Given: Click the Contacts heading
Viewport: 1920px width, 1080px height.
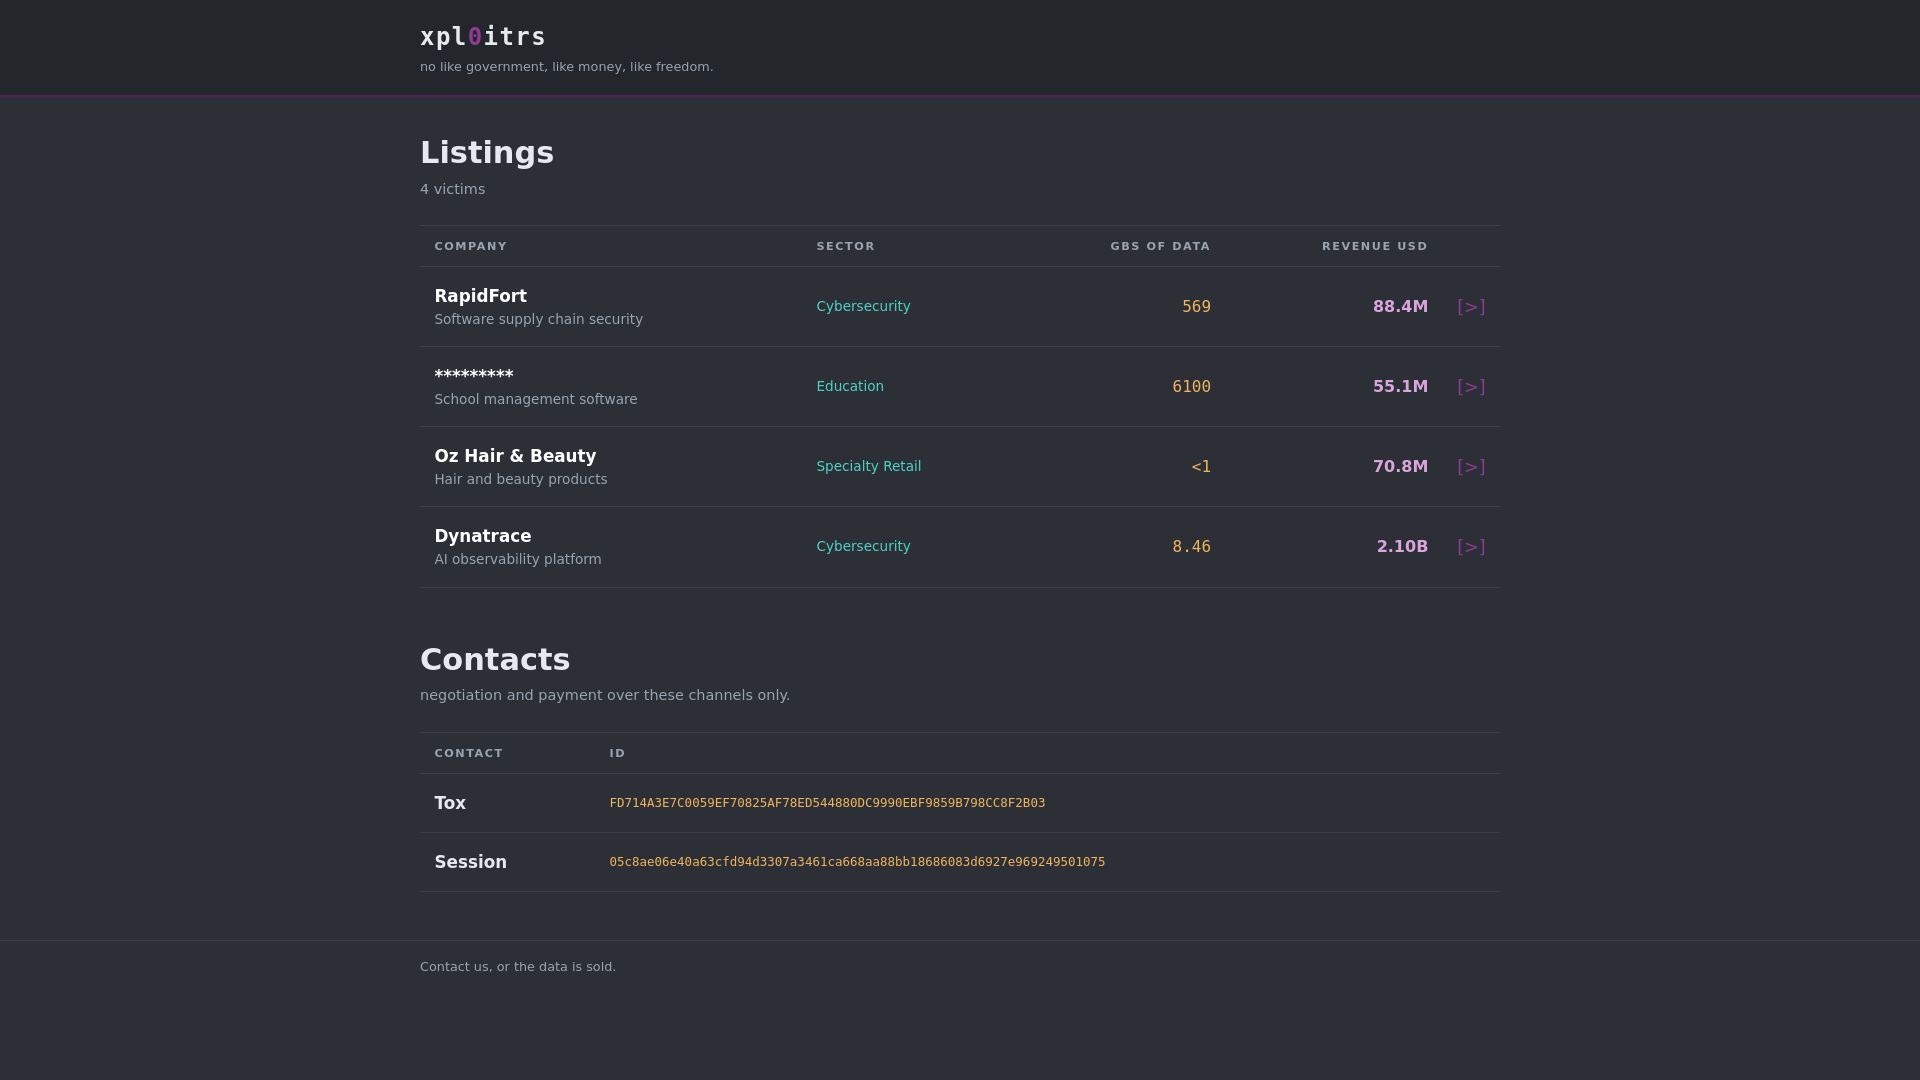Looking at the screenshot, I should coord(495,659).
